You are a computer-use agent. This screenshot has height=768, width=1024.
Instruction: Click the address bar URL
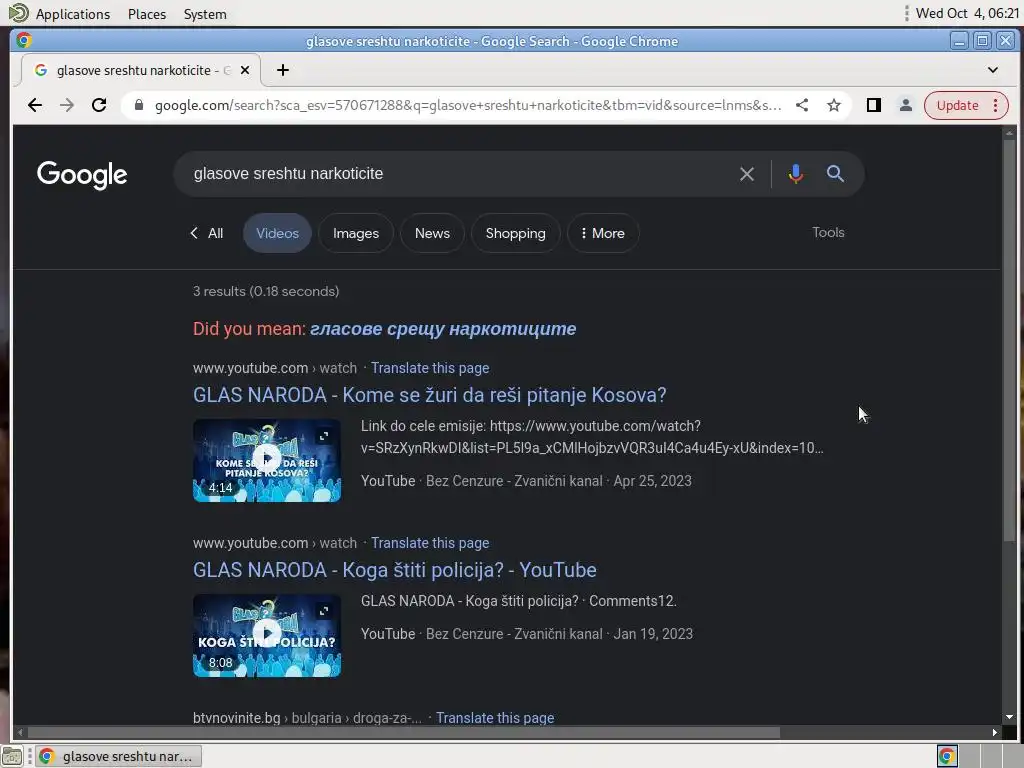click(468, 105)
